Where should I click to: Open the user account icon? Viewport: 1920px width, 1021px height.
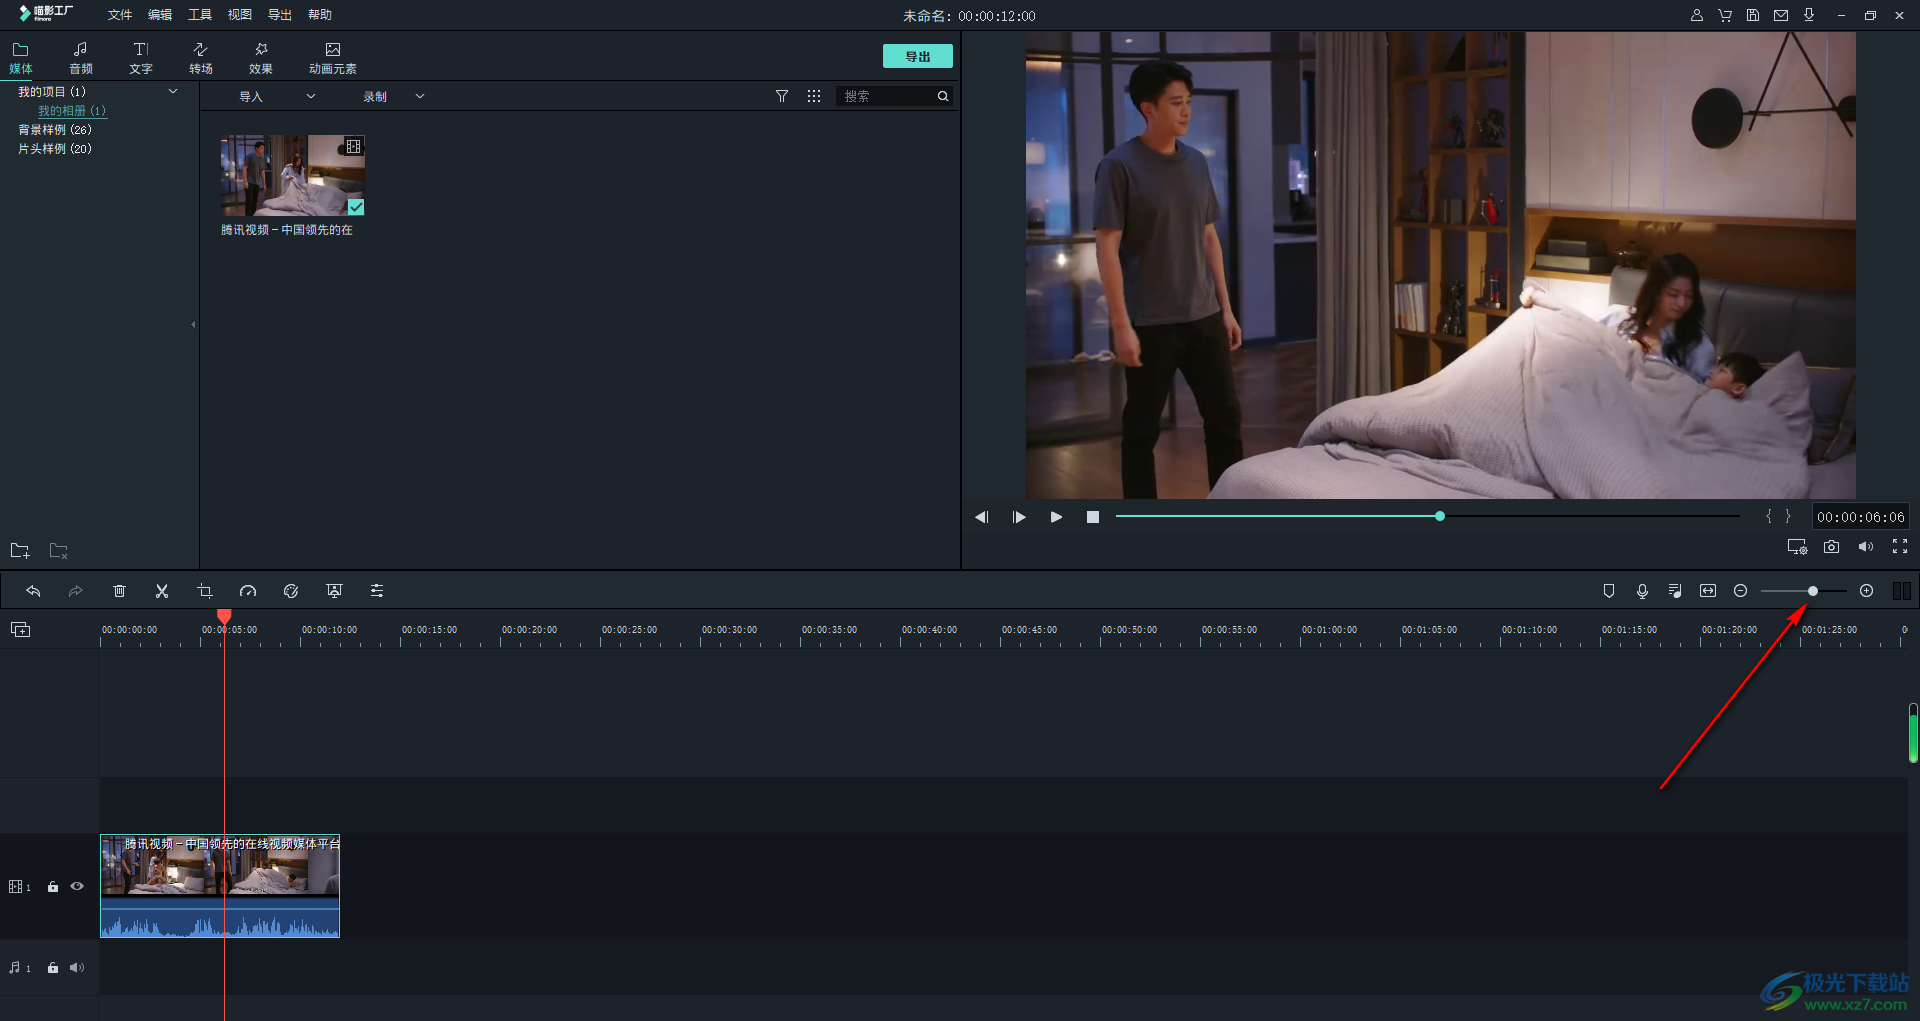(1697, 15)
